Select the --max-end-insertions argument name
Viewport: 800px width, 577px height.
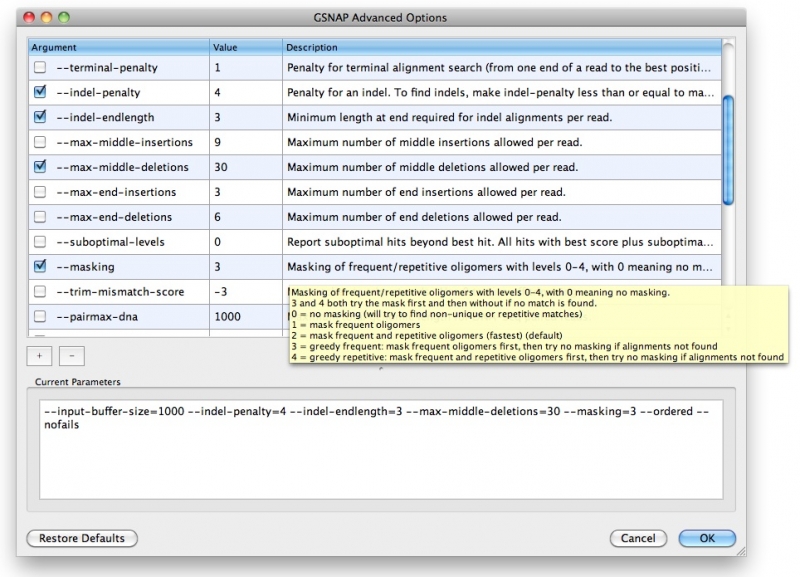pos(116,192)
